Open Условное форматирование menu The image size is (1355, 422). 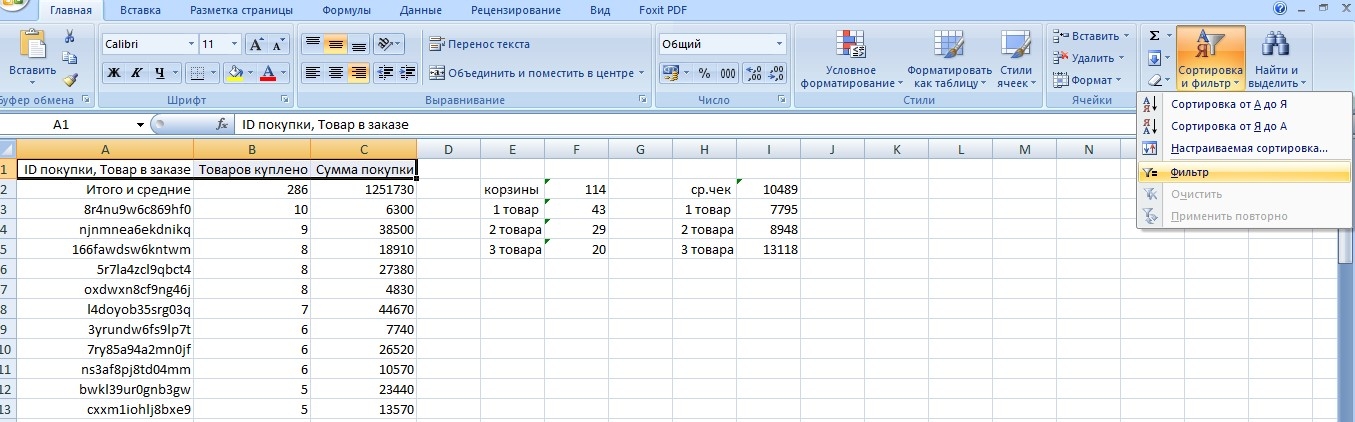tap(850, 58)
